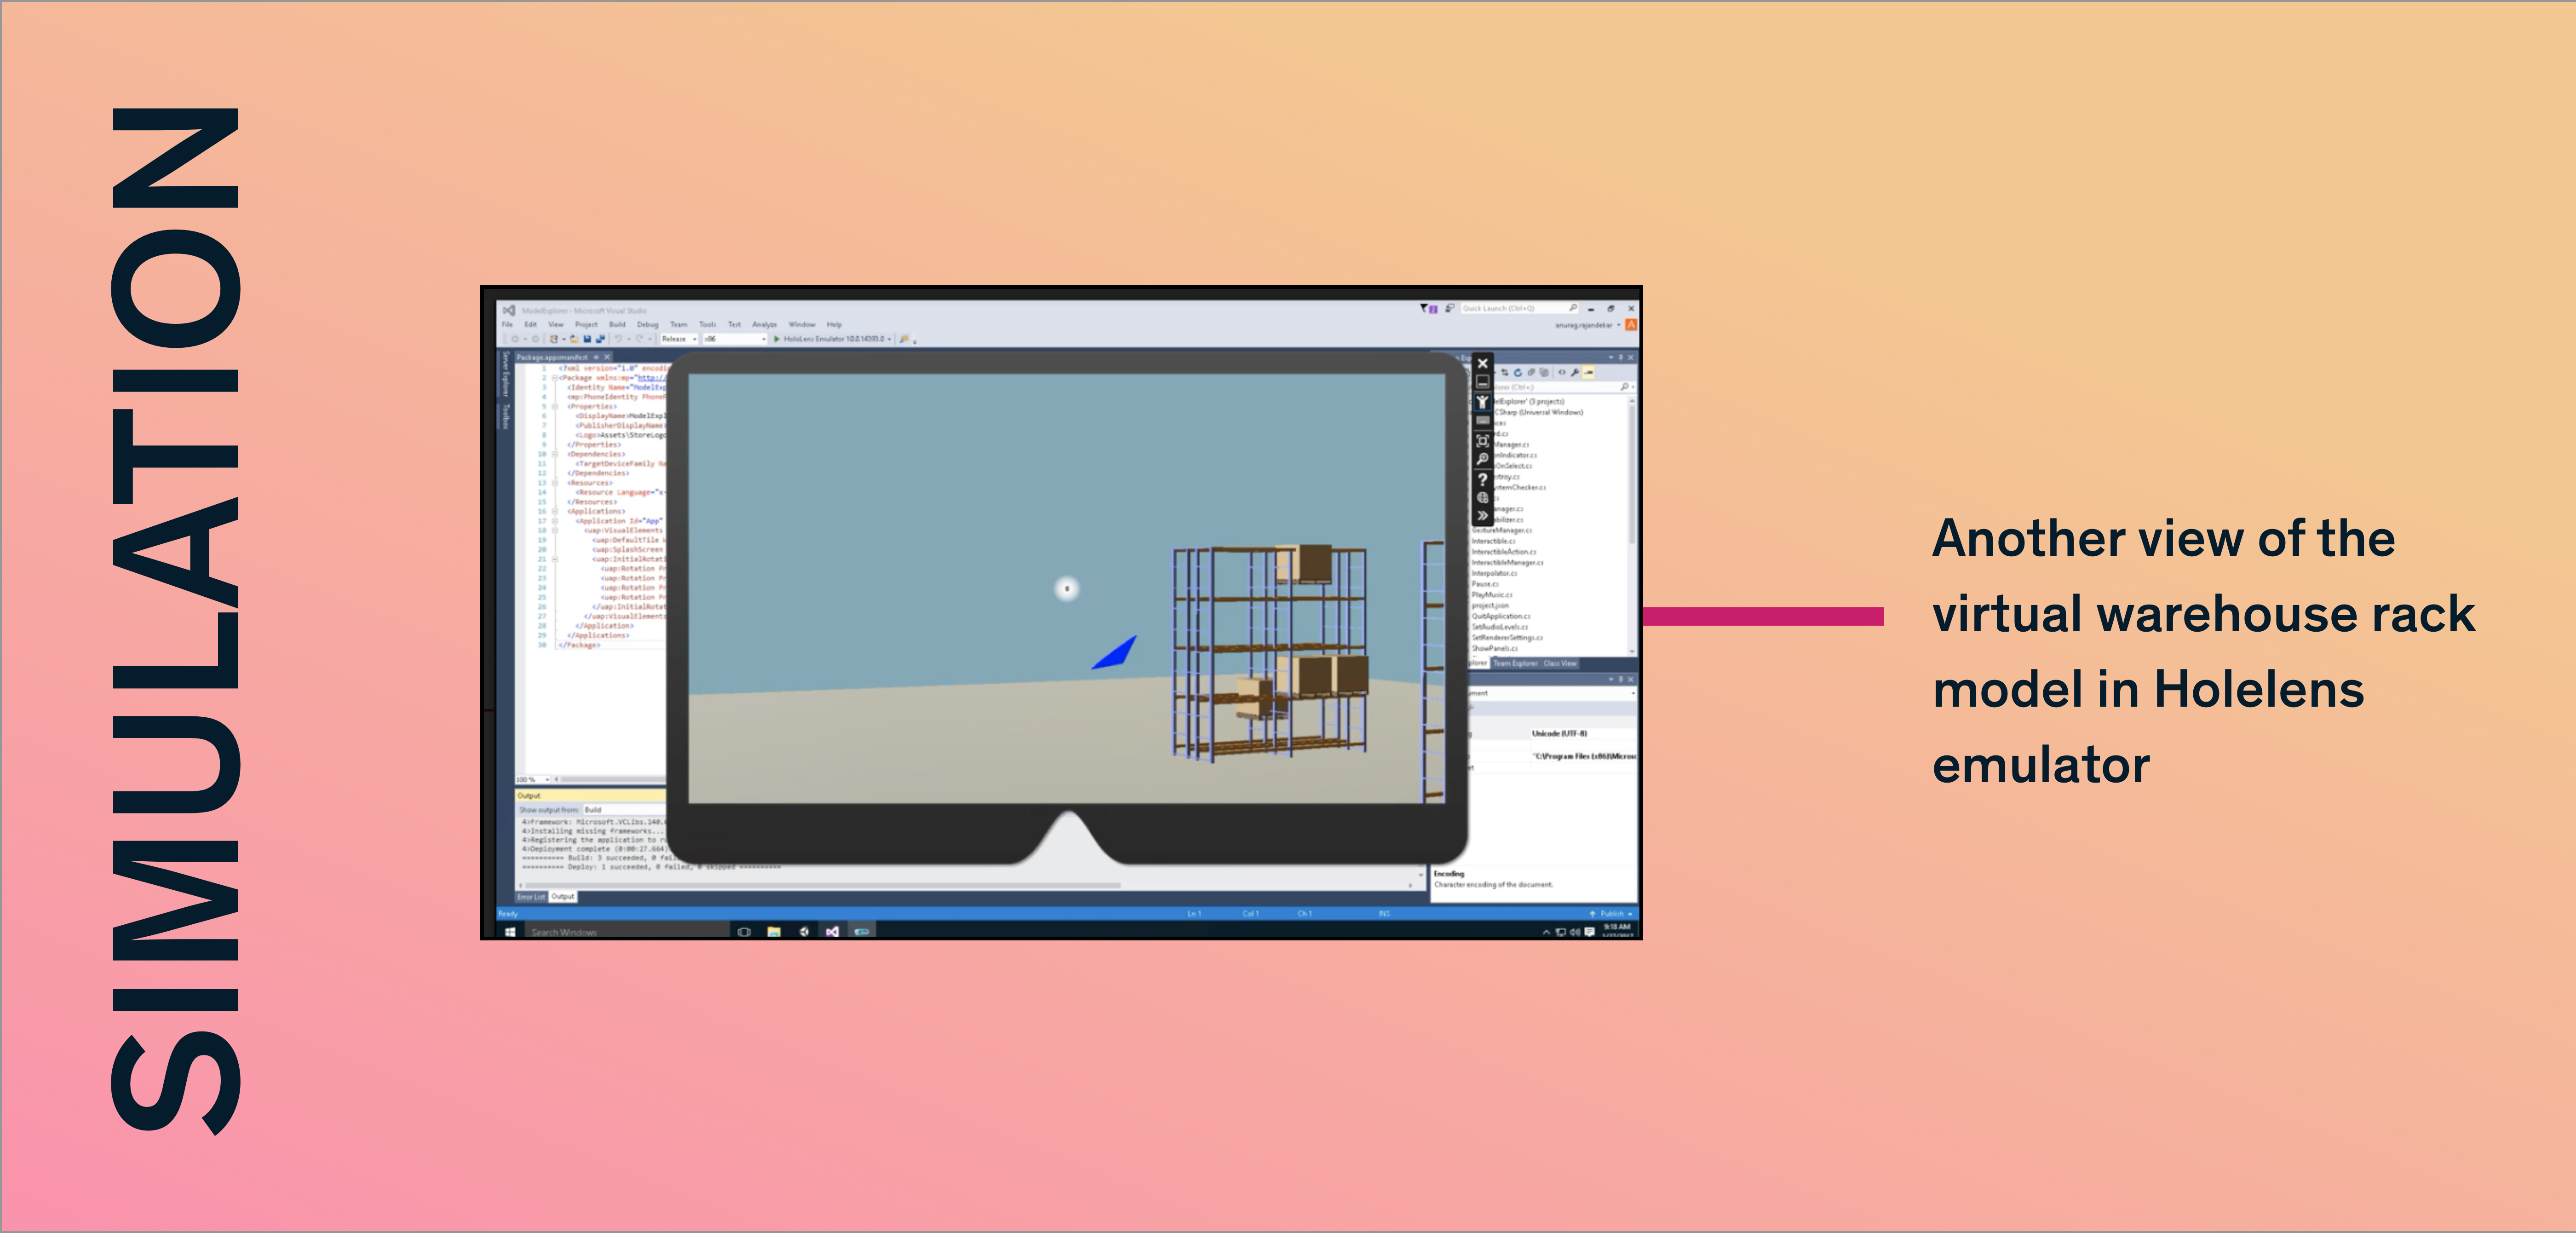Screen dimensions: 2576x1233
Task: Open the Tools menu
Action: 708,324
